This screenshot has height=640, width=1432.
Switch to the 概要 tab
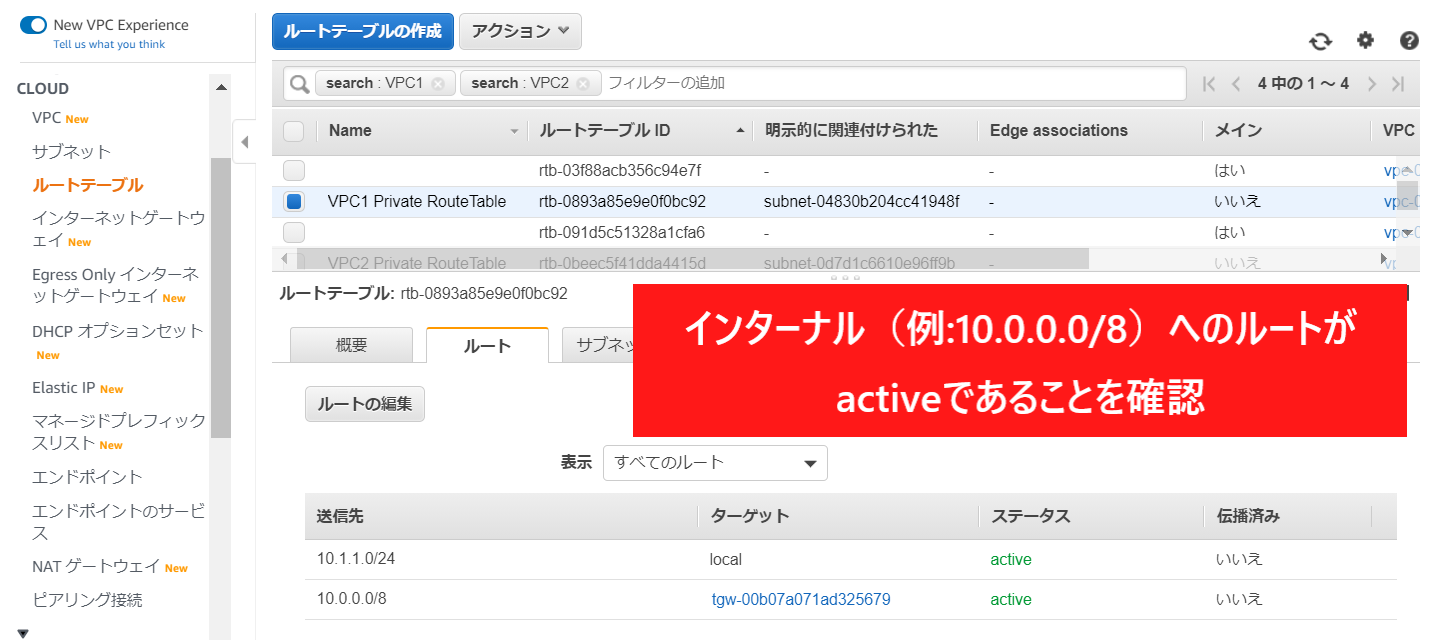[x=351, y=345]
